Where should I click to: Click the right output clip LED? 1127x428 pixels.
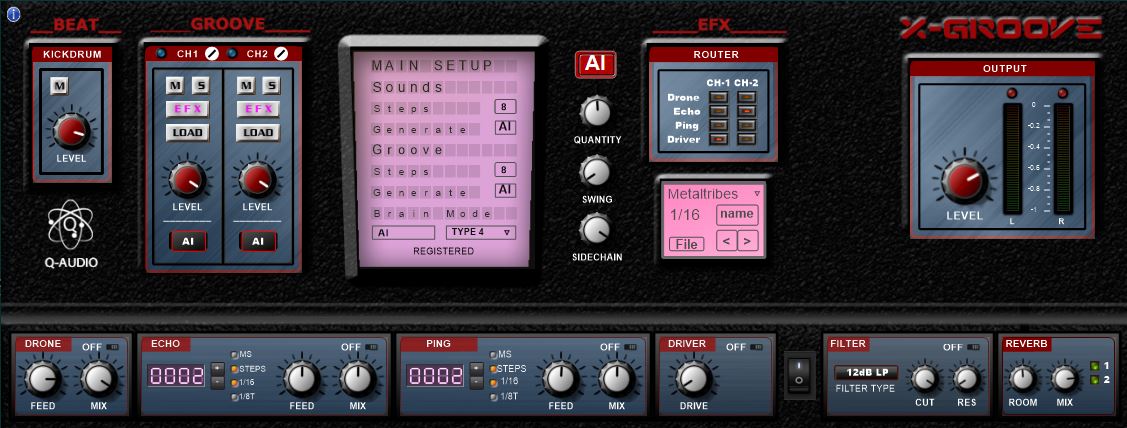(x=1063, y=93)
